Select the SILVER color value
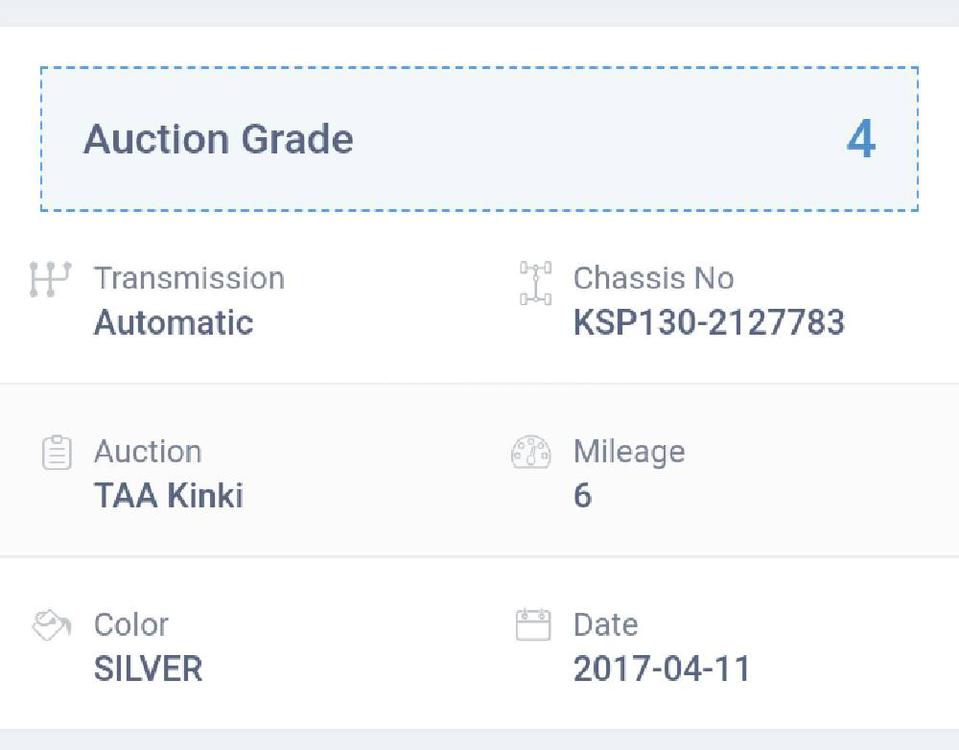 [148, 669]
